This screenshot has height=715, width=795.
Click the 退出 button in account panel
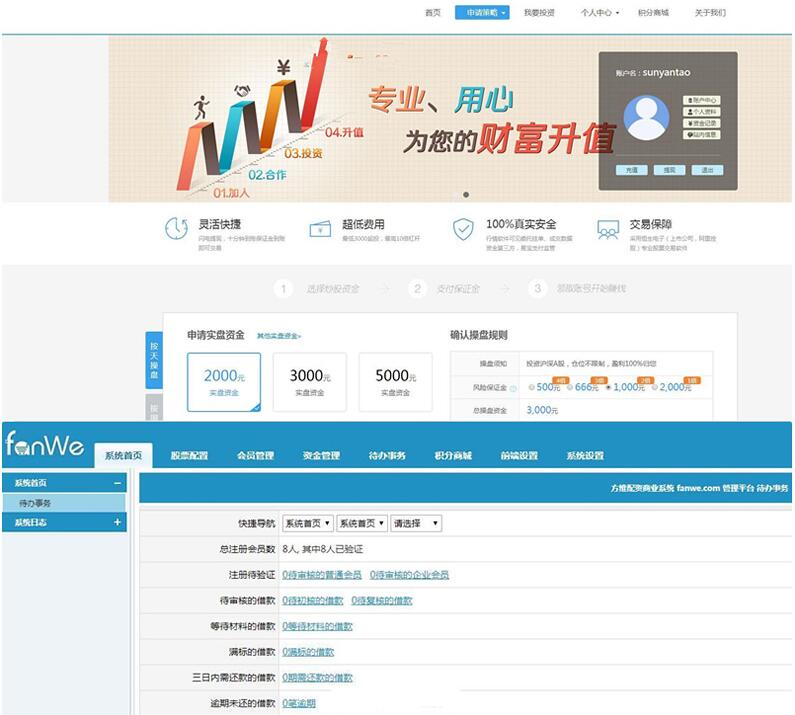pos(707,170)
